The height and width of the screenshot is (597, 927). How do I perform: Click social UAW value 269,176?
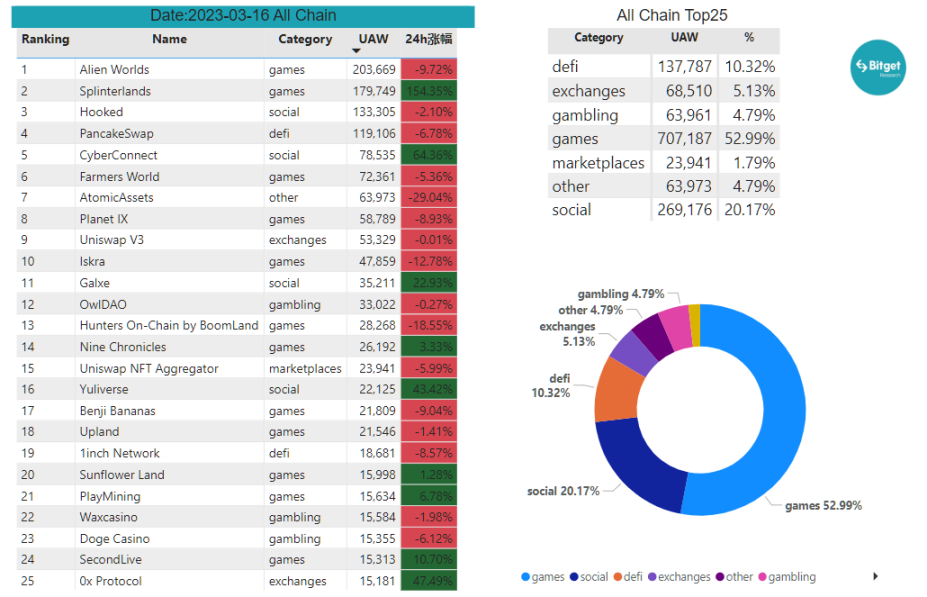tap(685, 210)
